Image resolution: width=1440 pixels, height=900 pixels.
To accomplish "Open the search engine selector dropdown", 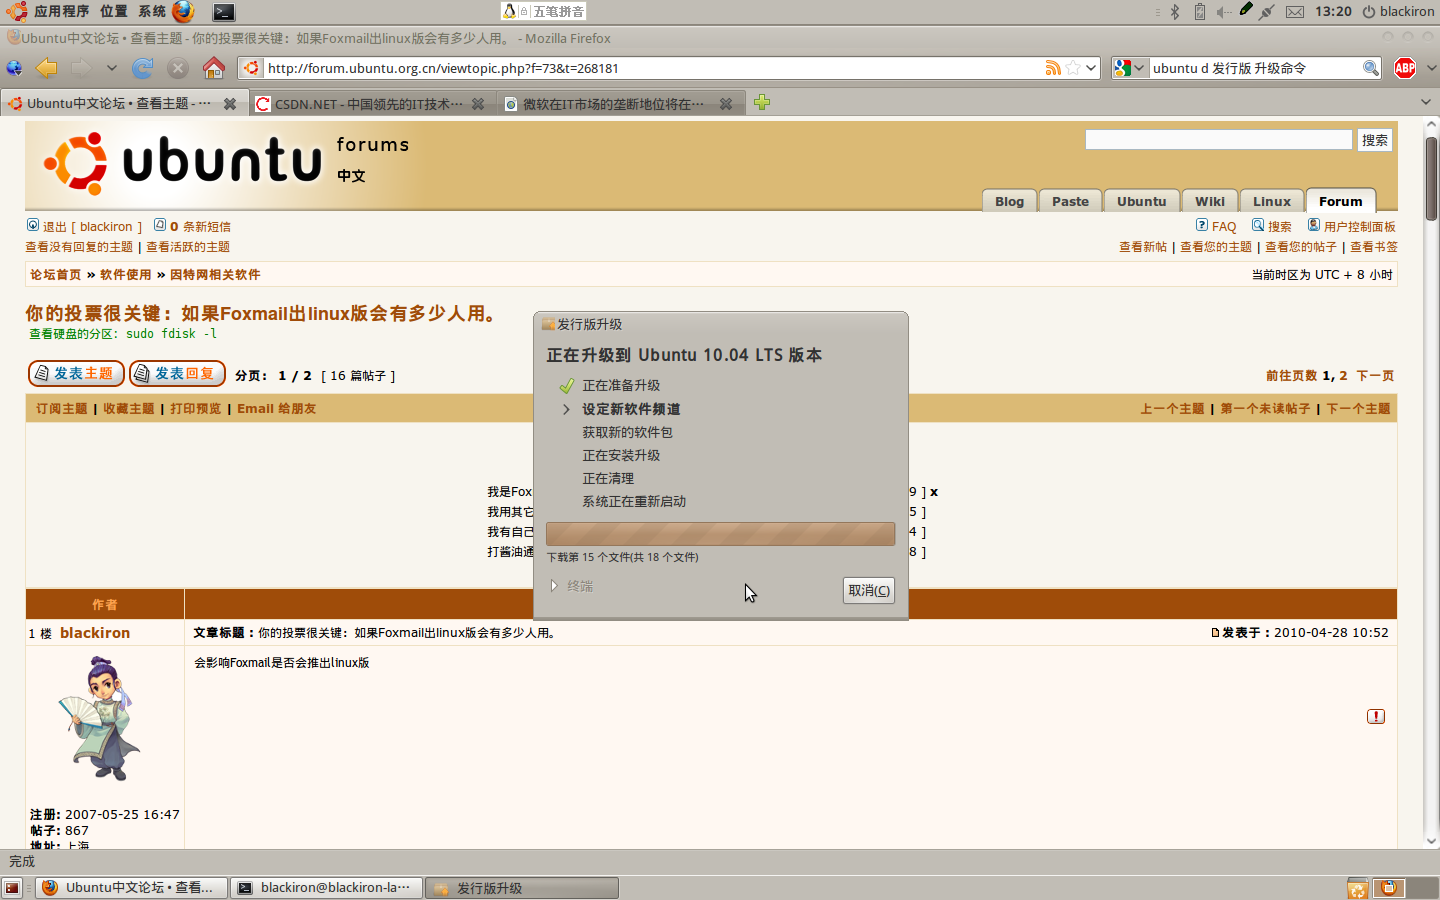I will click(x=1130, y=68).
